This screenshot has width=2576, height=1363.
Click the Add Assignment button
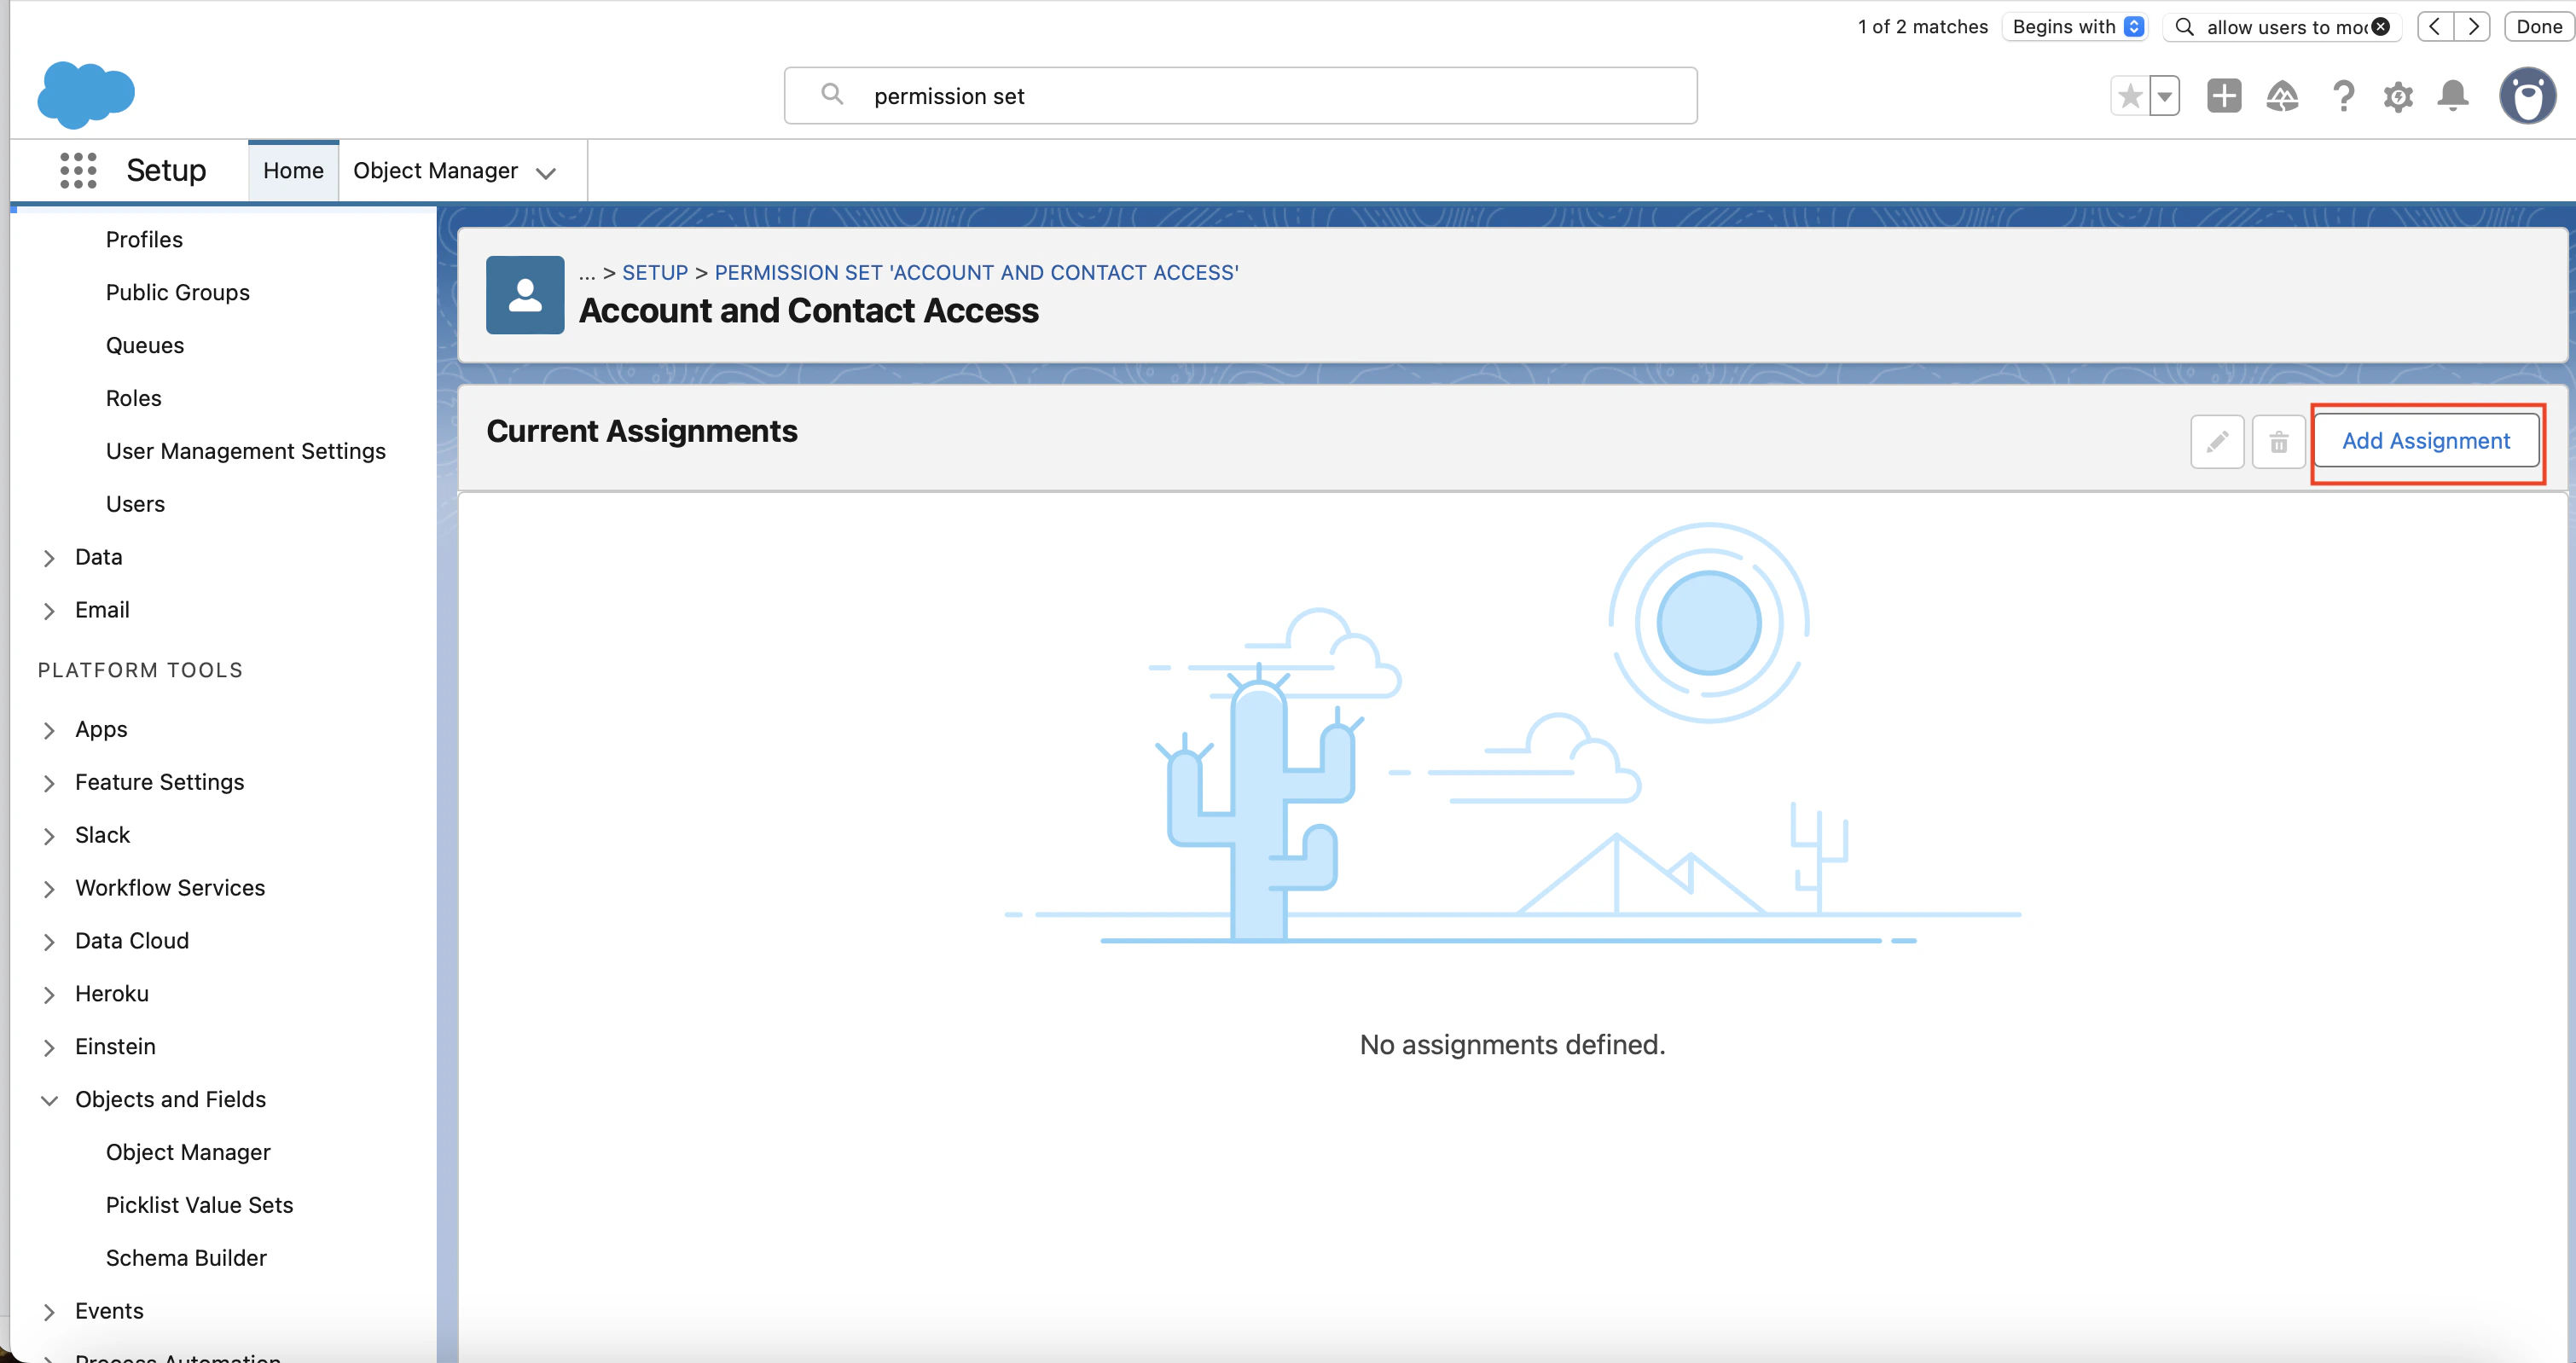click(2425, 441)
